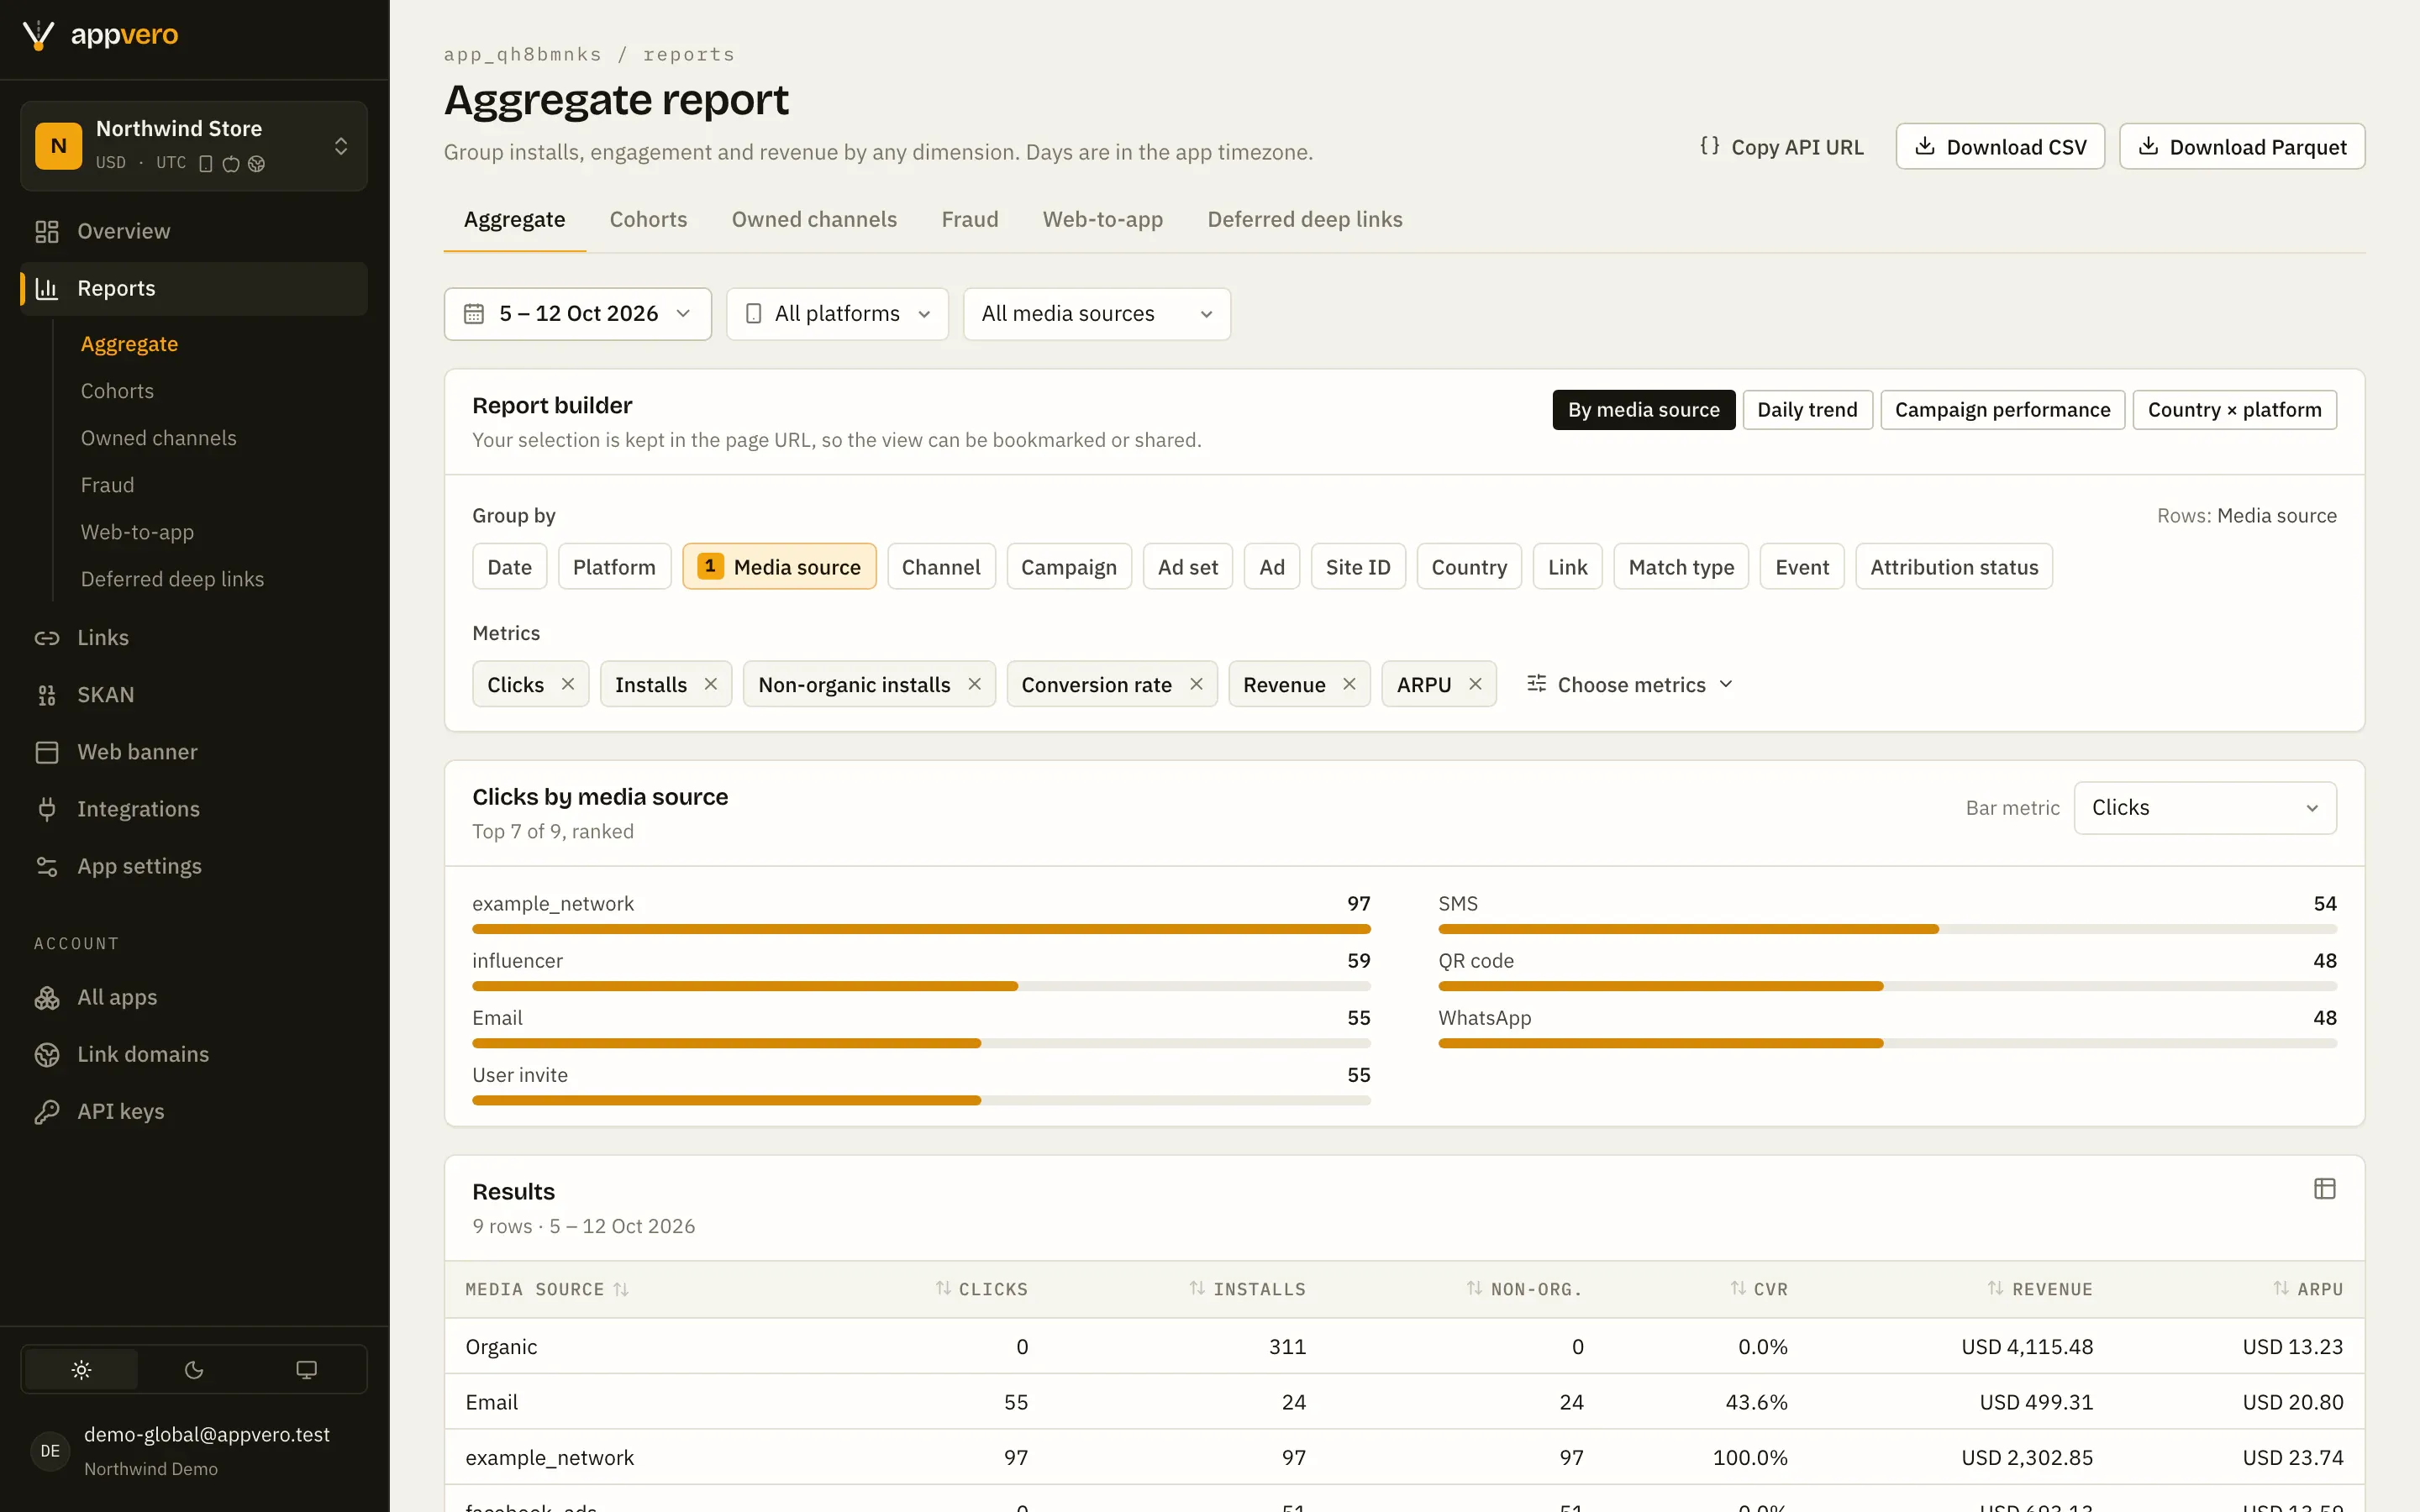2420x1512 pixels.
Task: Open API keys in the sidebar
Action: tap(194, 1111)
